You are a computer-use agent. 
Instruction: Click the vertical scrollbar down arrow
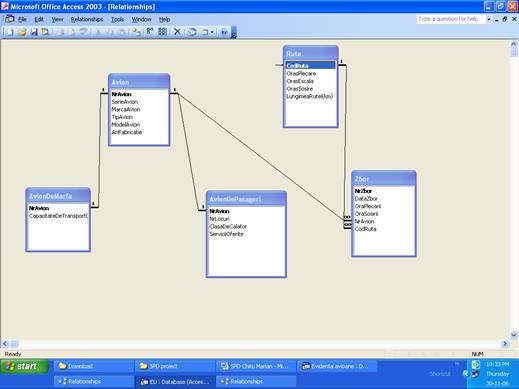[514, 335]
